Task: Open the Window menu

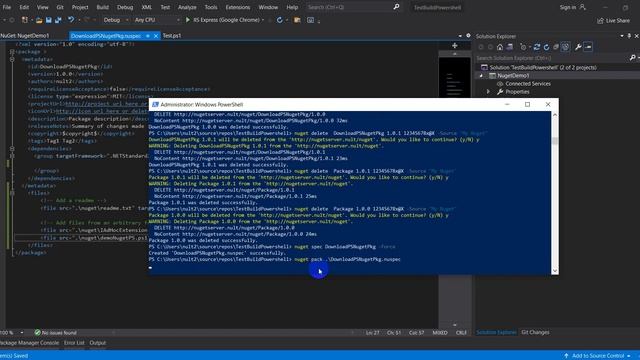Action: pyautogui.click(x=268, y=7)
